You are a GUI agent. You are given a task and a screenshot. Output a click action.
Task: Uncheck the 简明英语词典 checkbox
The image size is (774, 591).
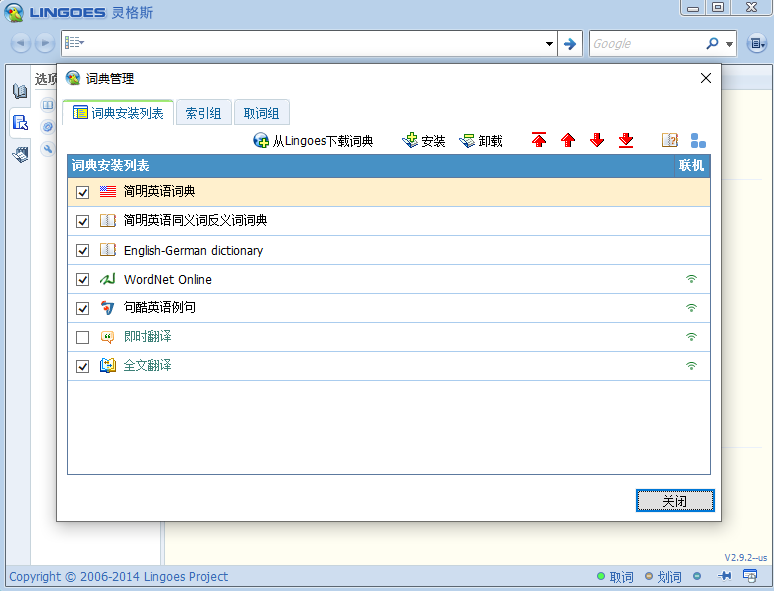pos(82,192)
